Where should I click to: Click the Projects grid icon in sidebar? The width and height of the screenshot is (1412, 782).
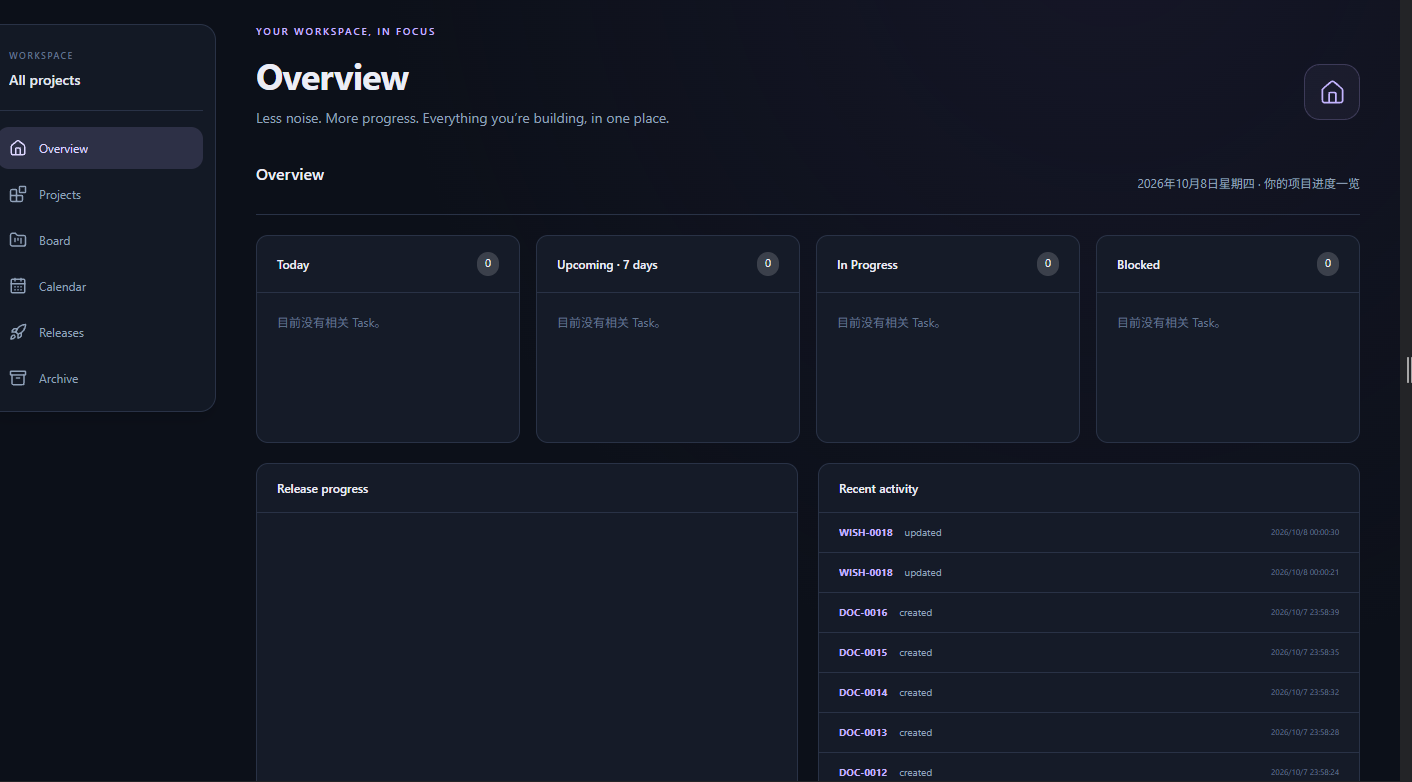18,194
